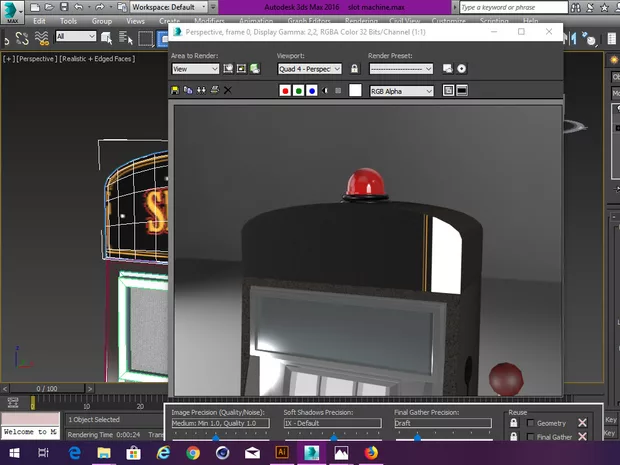
Task: Open the Group menu
Action: coord(101,20)
